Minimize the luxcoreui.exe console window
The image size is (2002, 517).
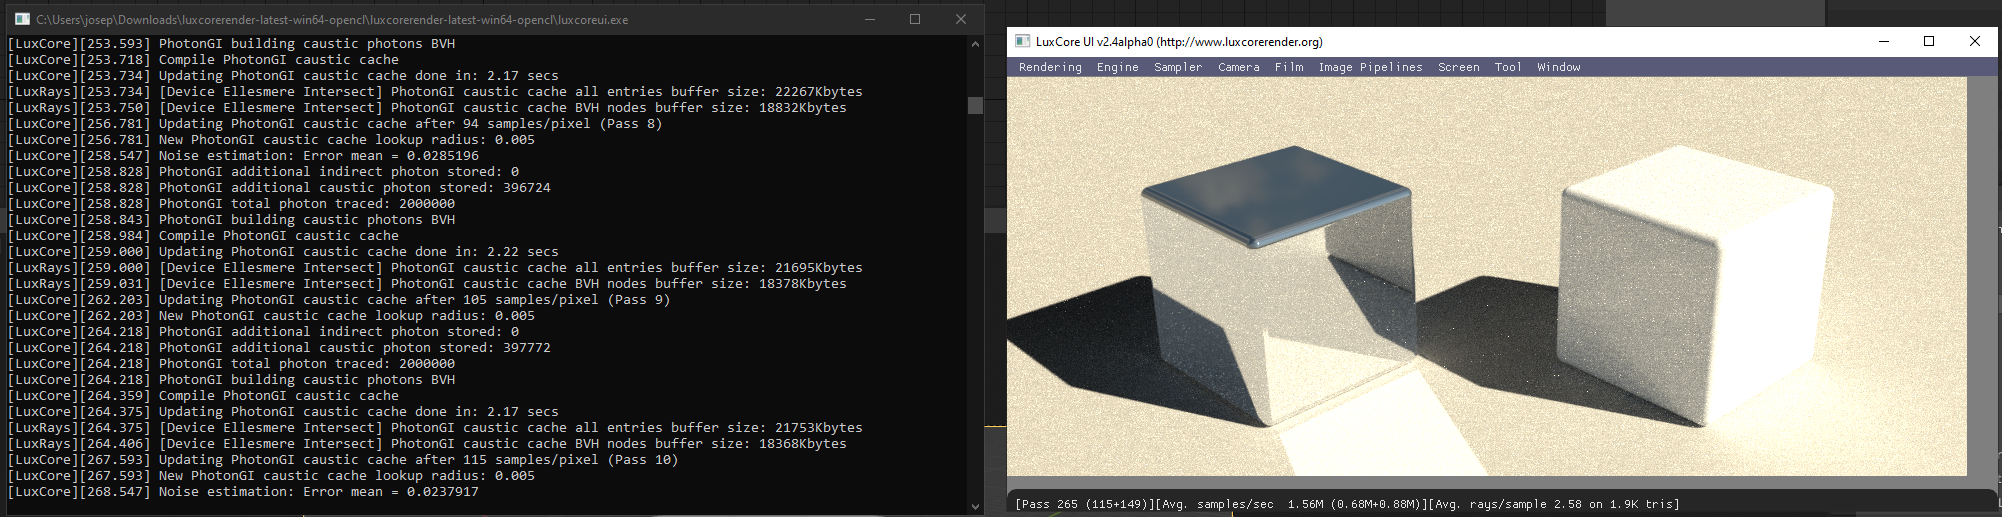coord(869,19)
